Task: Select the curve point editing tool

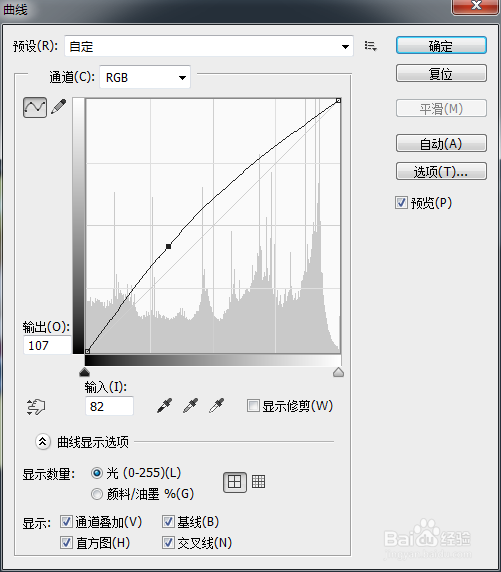Action: (x=35, y=107)
